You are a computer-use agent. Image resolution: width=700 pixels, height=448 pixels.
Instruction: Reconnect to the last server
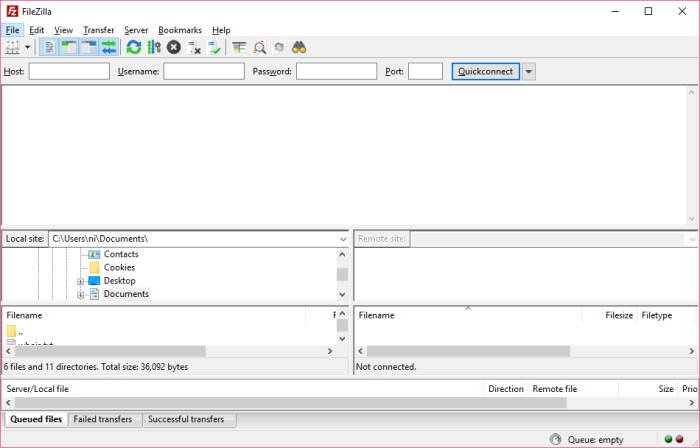(215, 47)
